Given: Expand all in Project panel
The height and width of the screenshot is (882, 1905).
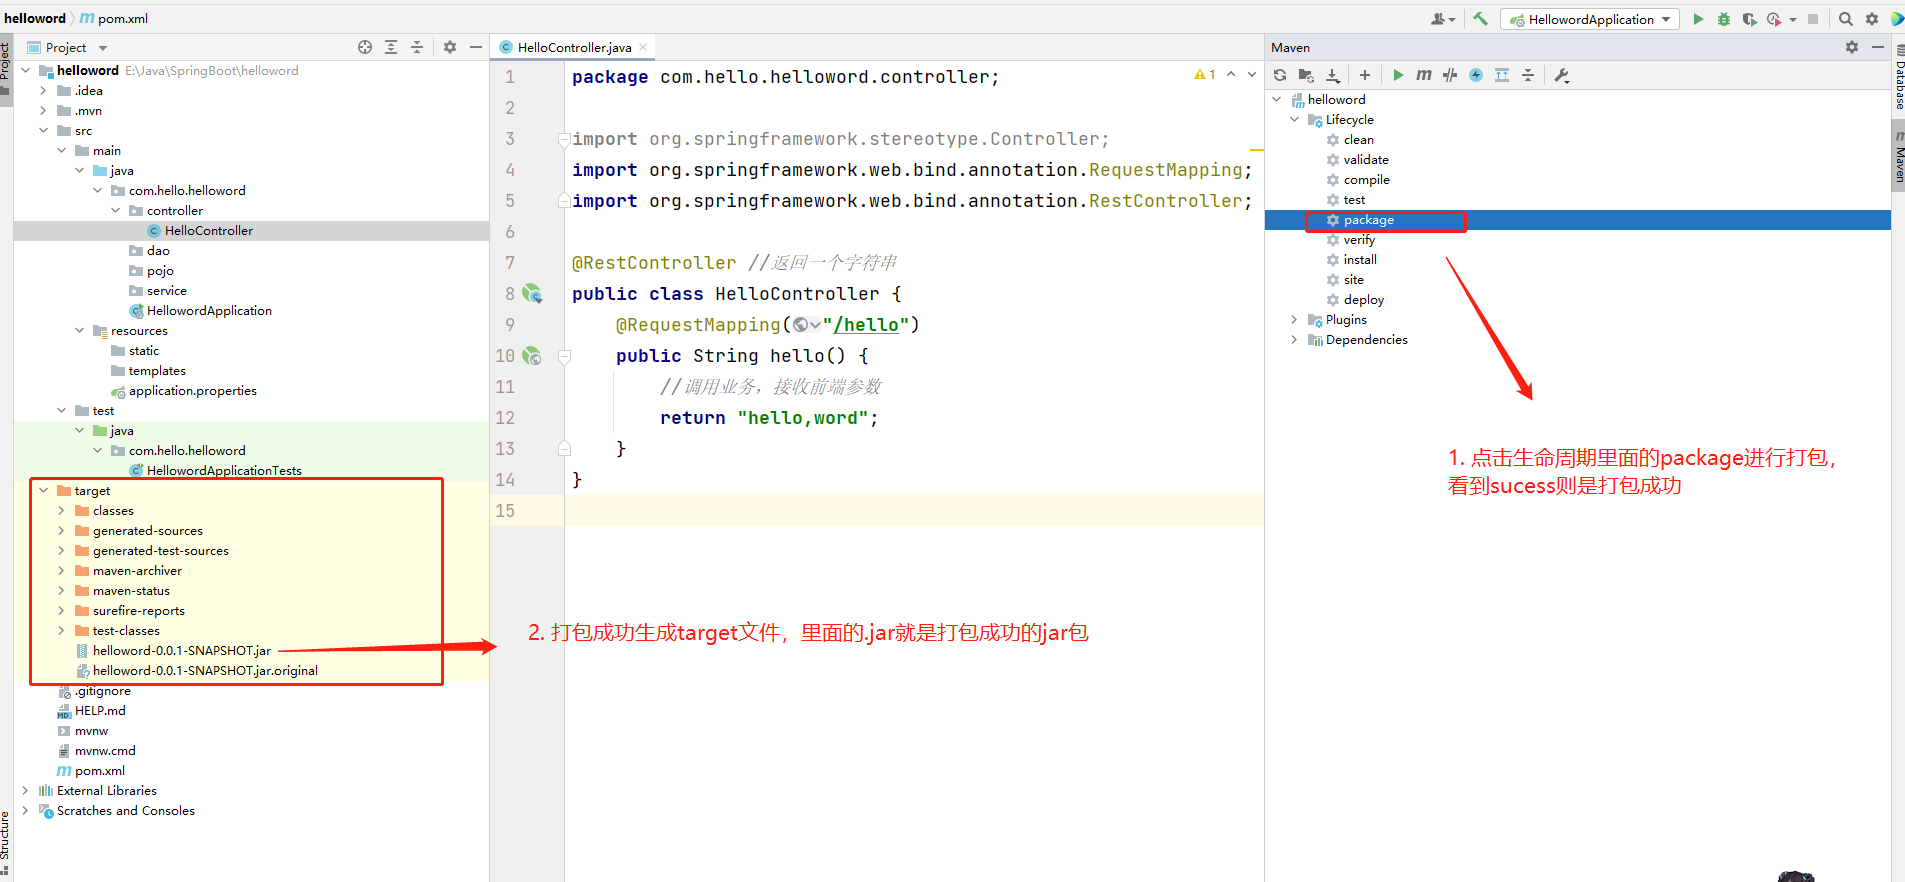Looking at the screenshot, I should 391,47.
